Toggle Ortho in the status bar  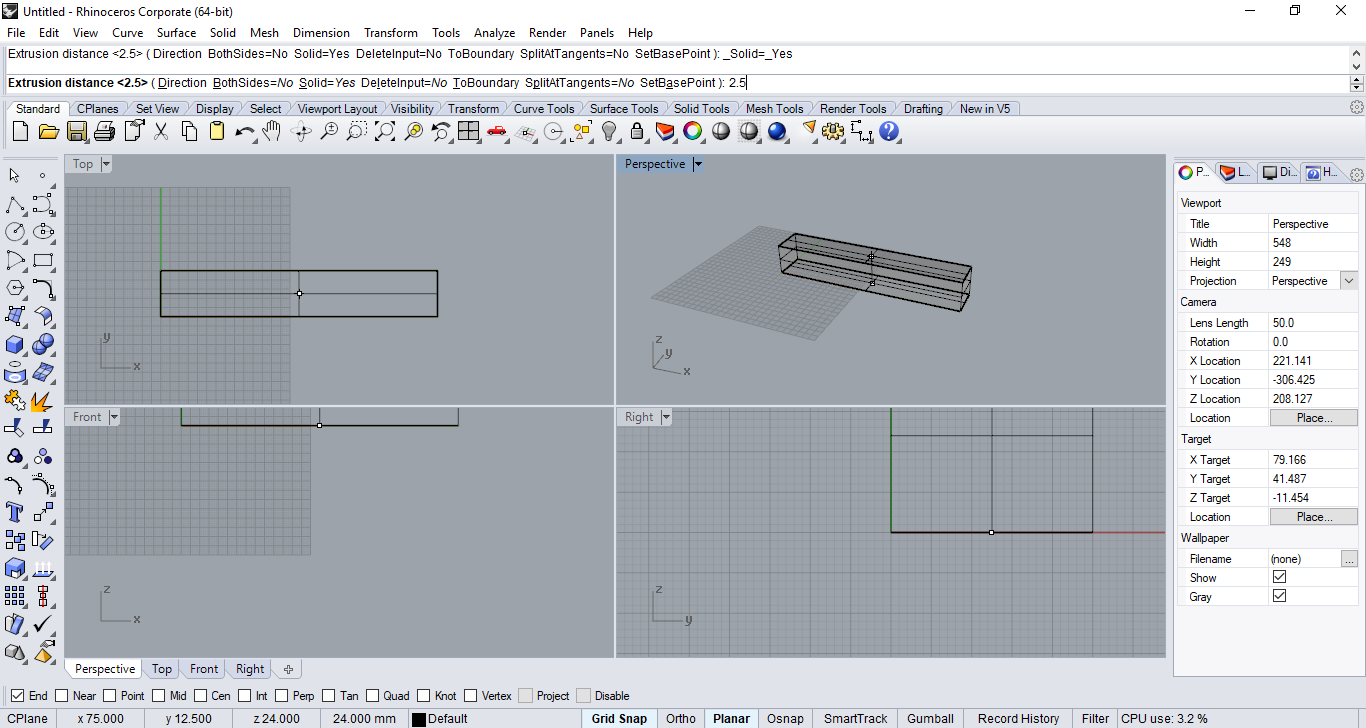pos(680,718)
